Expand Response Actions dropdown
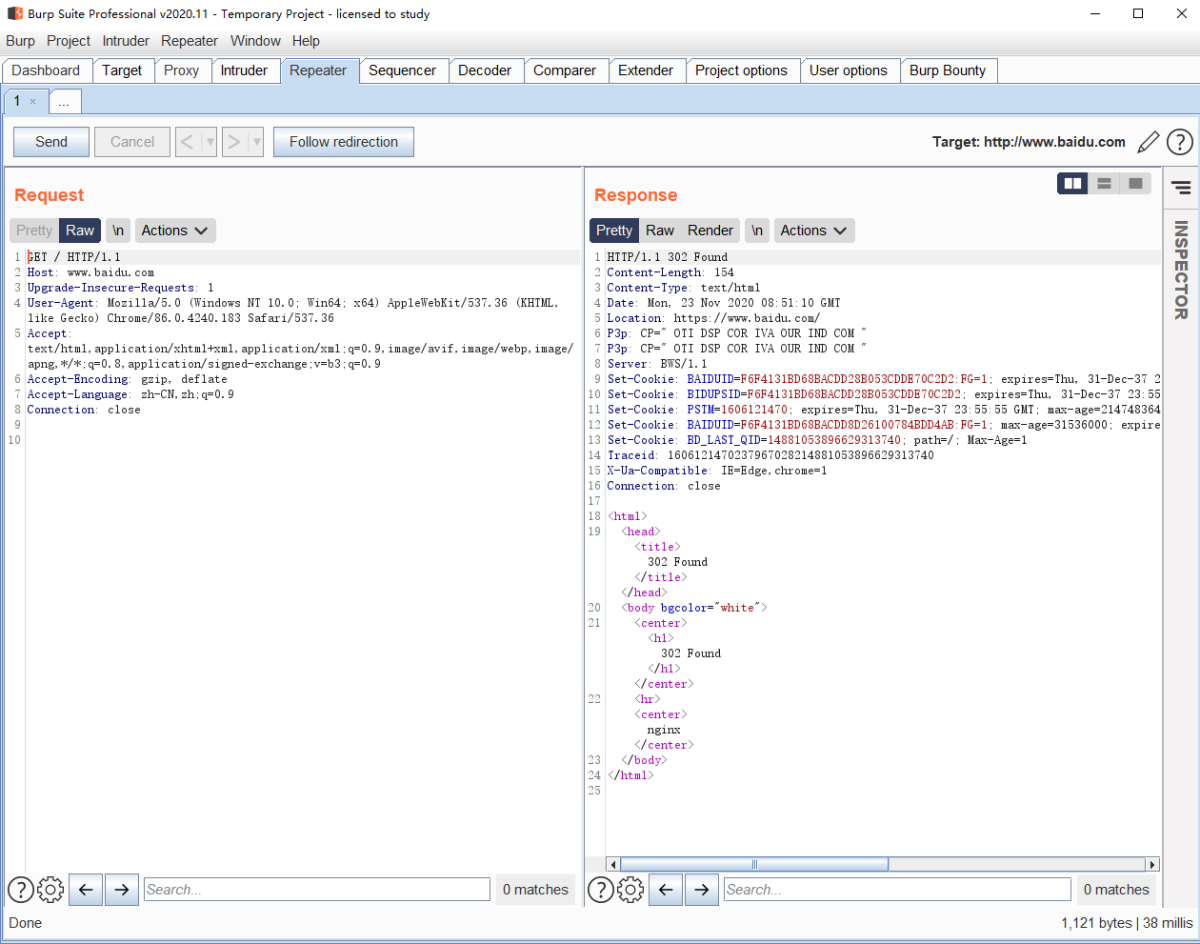 [814, 230]
